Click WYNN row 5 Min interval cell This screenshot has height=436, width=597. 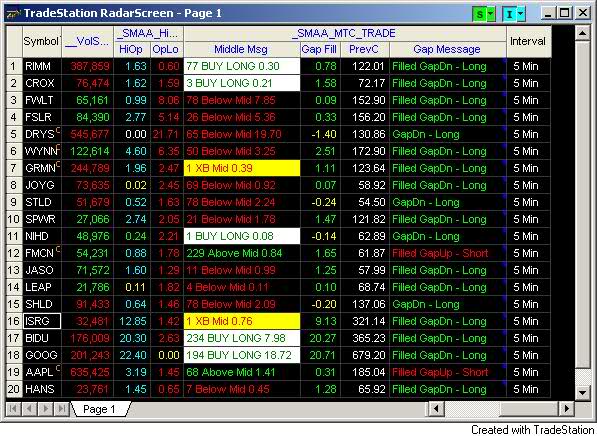528,151
